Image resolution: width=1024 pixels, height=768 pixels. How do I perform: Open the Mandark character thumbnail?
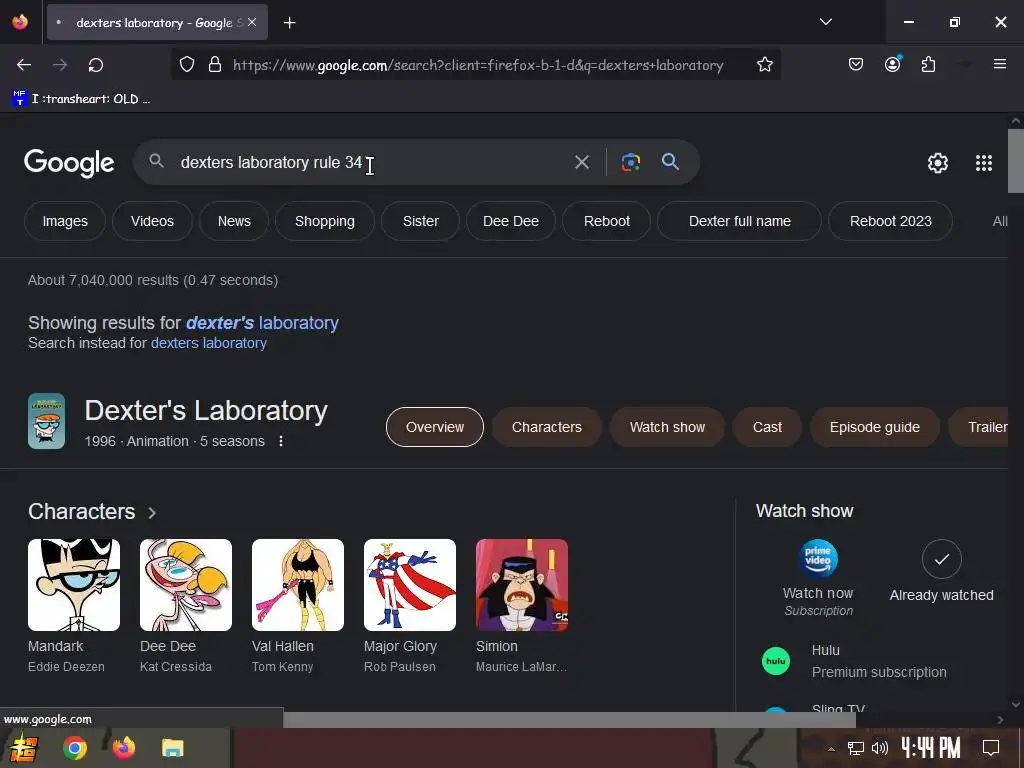point(74,584)
